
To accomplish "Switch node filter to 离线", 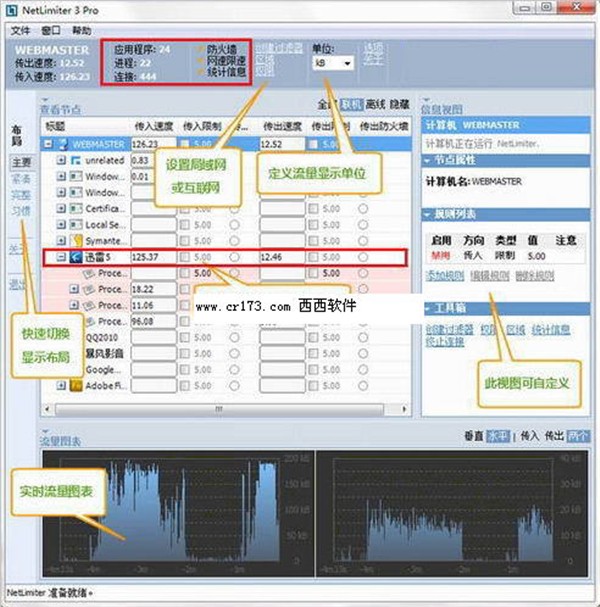I will pos(375,104).
